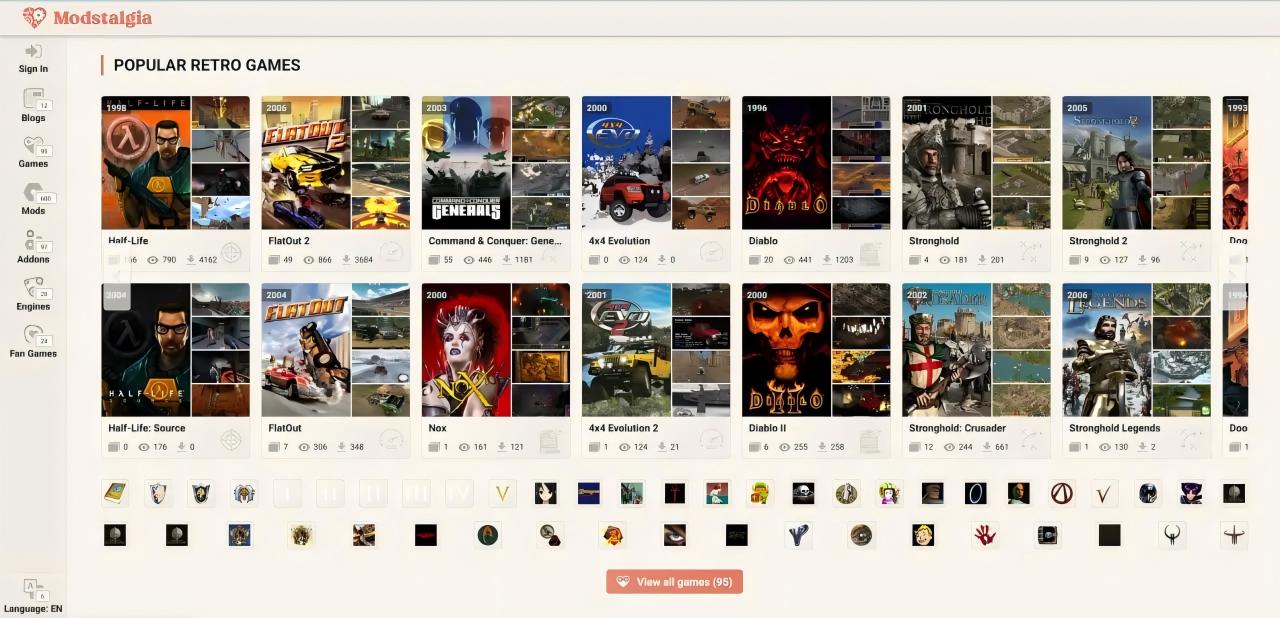Viewport: 1280px width, 618px height.
Task: Click the black-haired anime girl icon
Action: pos(545,492)
